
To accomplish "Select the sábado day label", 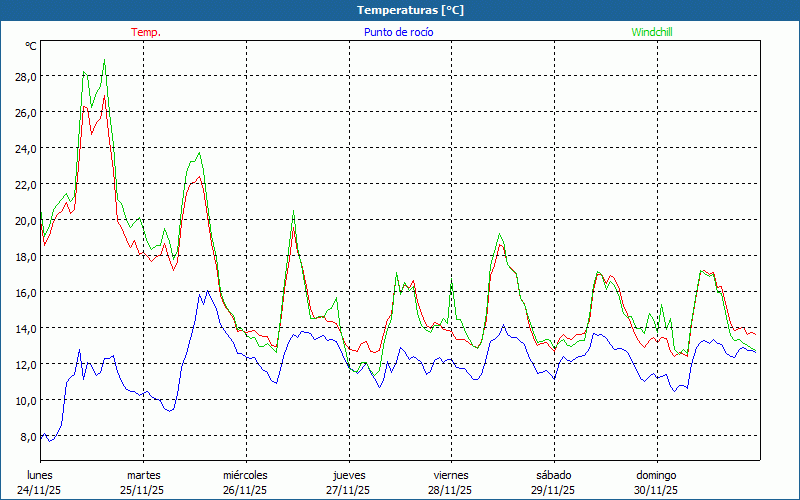I will click(553, 475).
